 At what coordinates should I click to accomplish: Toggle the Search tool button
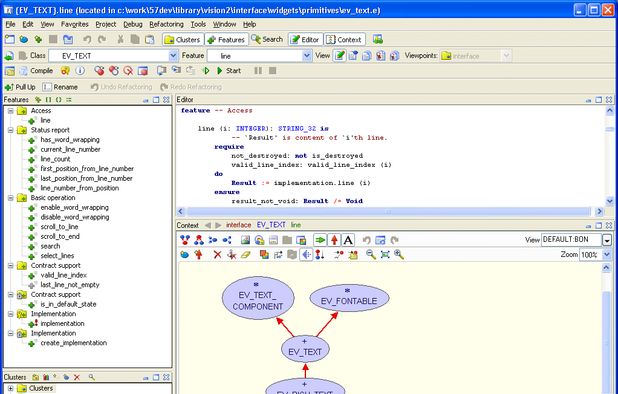point(267,40)
